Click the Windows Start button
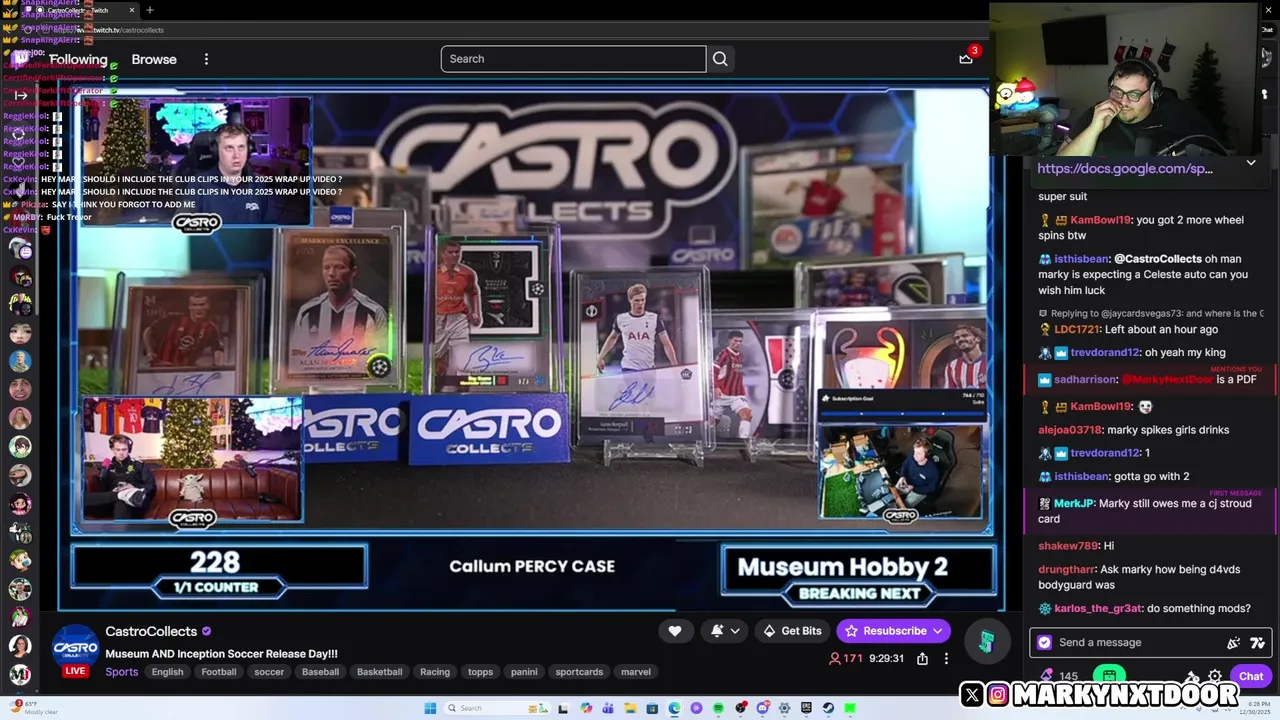Screen dimensions: 1280x720 430,708
